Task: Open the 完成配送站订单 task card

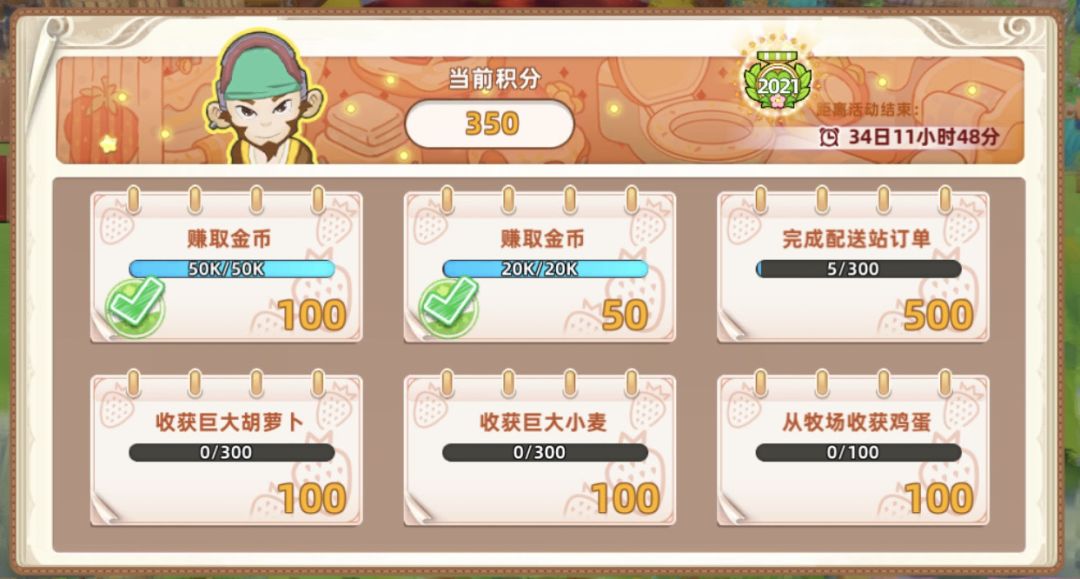Action: [x=853, y=266]
